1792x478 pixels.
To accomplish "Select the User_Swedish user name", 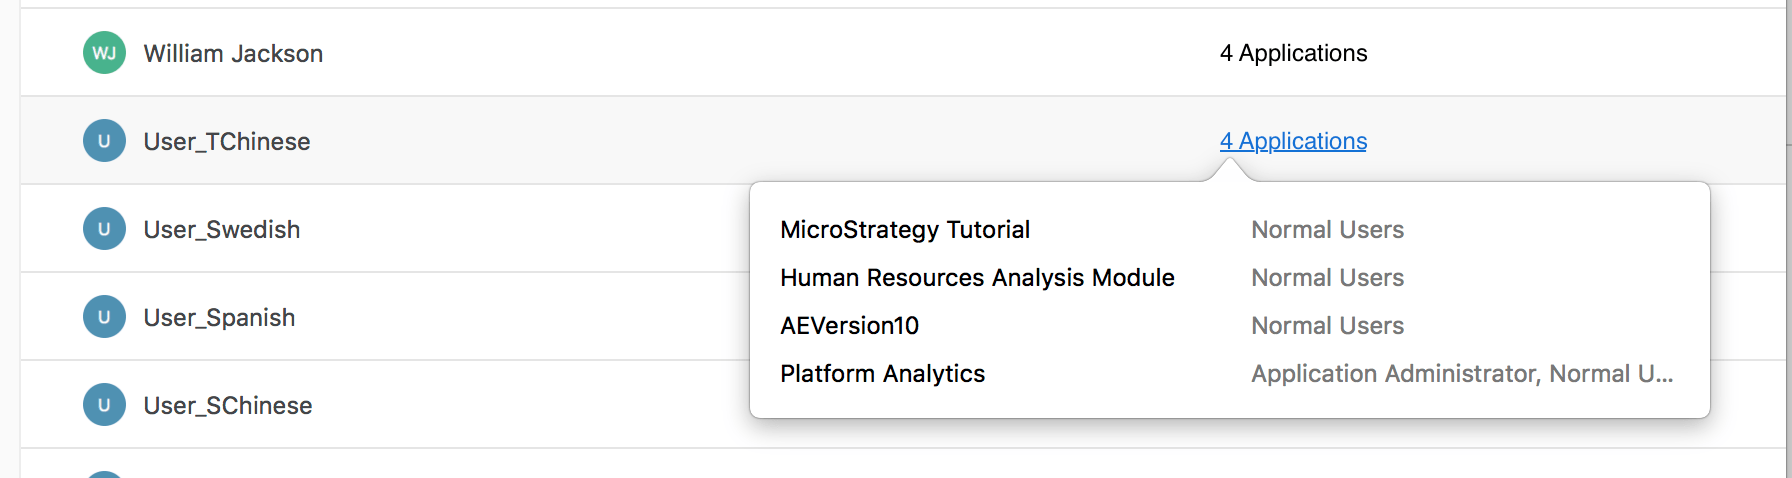I will coord(222,229).
